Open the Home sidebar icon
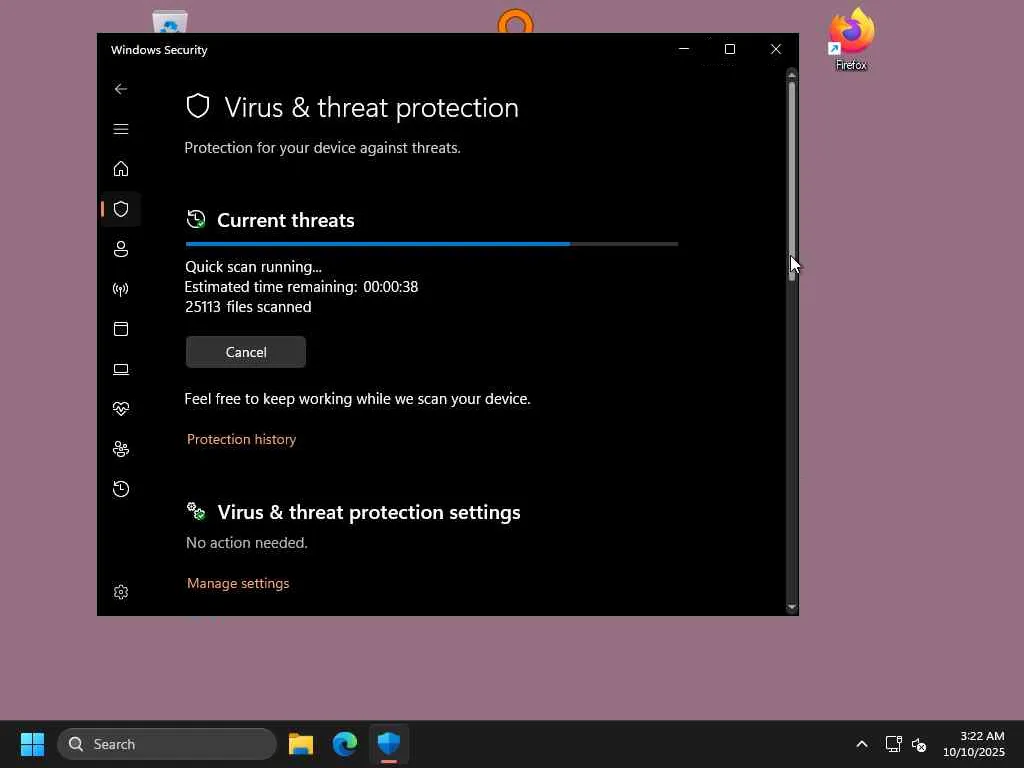The height and width of the screenshot is (768, 1024). point(121,168)
